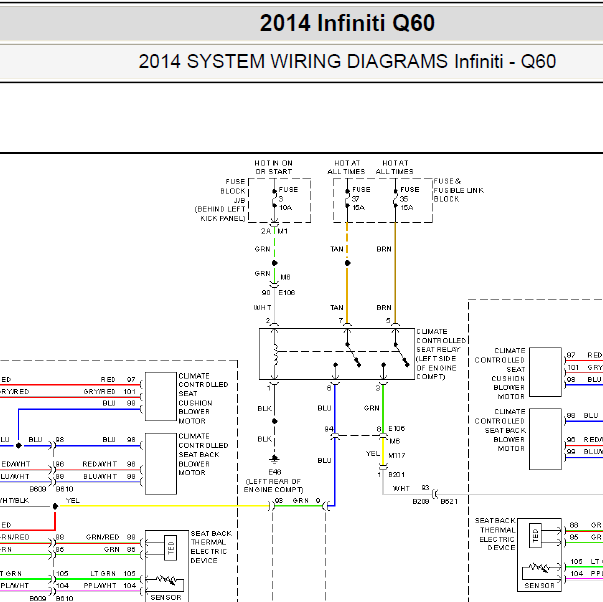Select the right-side "CLIMATE CONTROLLED SEAT CUSHION BLOWER MOTOR" label
Viewport: 603px width, 602px height.
point(500,373)
